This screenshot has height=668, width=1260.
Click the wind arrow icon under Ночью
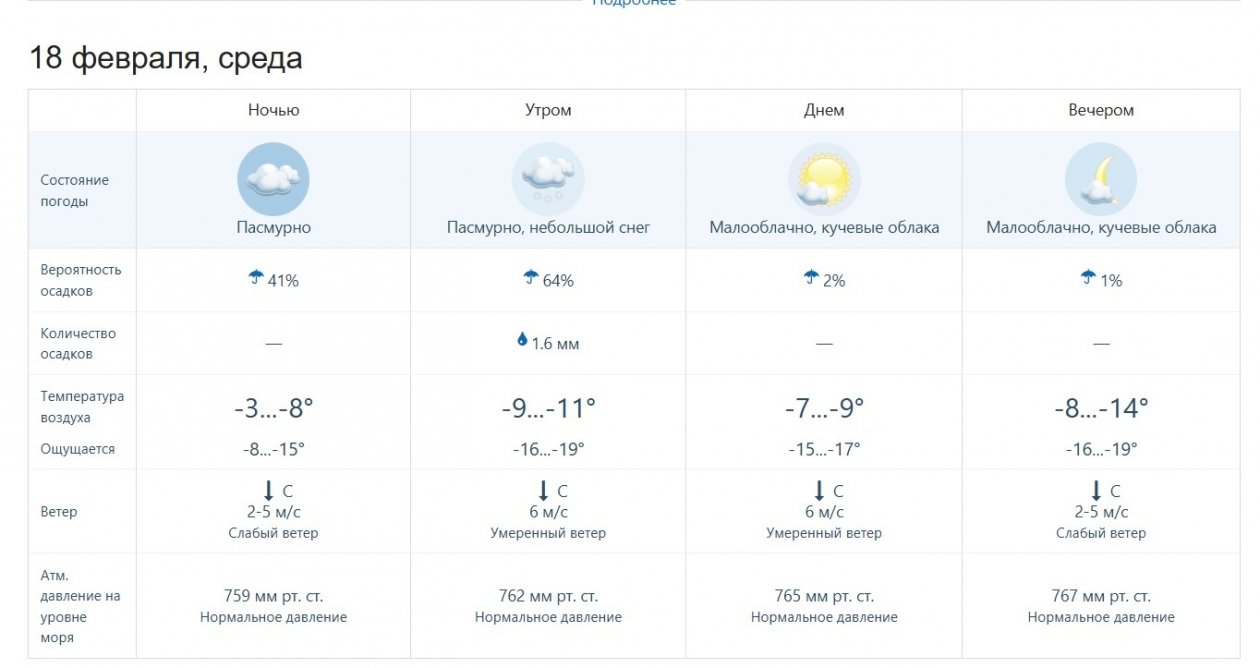pyautogui.click(x=268, y=490)
